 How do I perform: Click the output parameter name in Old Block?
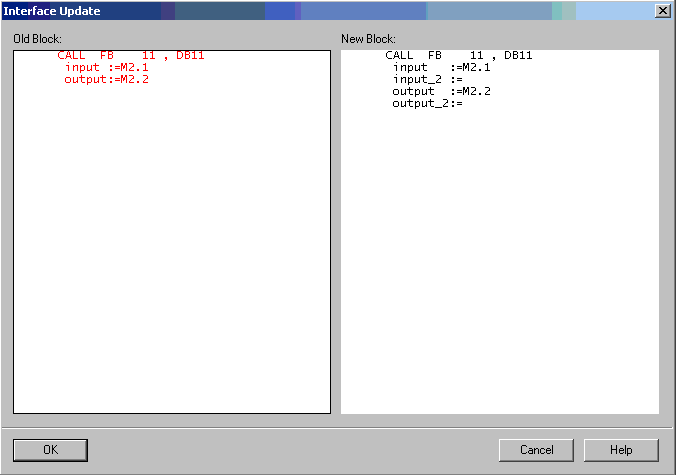(86, 79)
